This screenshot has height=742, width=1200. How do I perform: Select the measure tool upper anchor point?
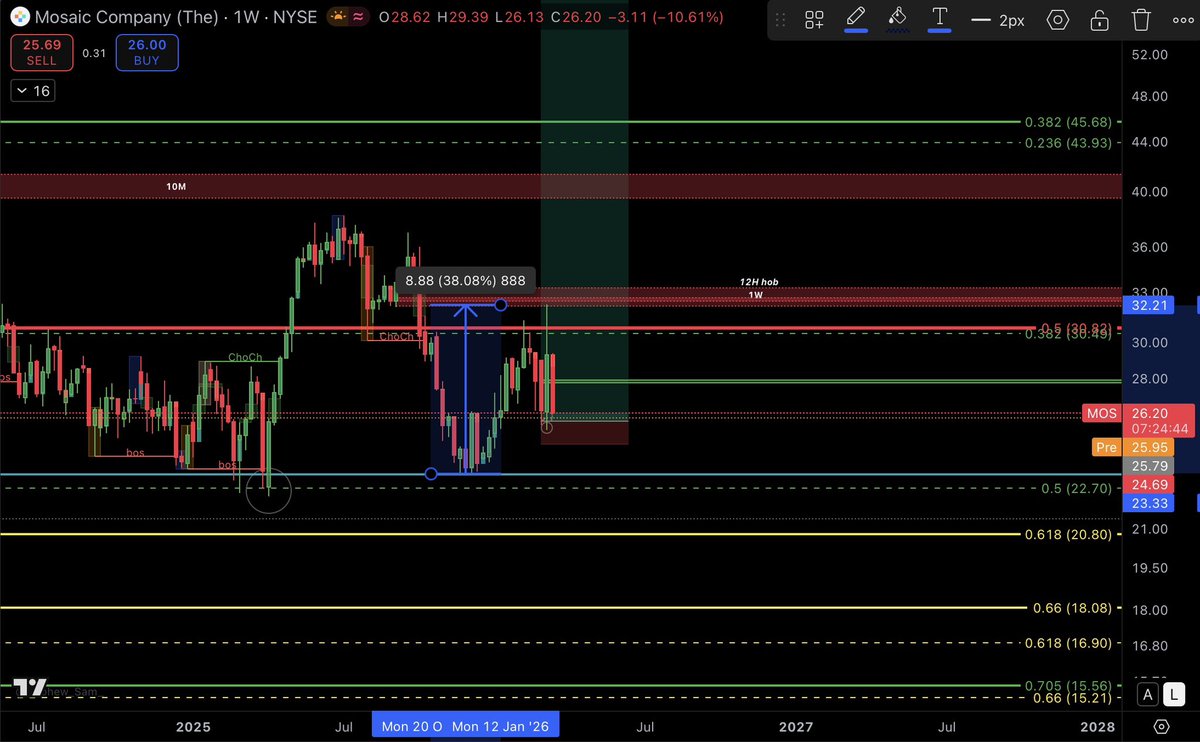pos(501,304)
